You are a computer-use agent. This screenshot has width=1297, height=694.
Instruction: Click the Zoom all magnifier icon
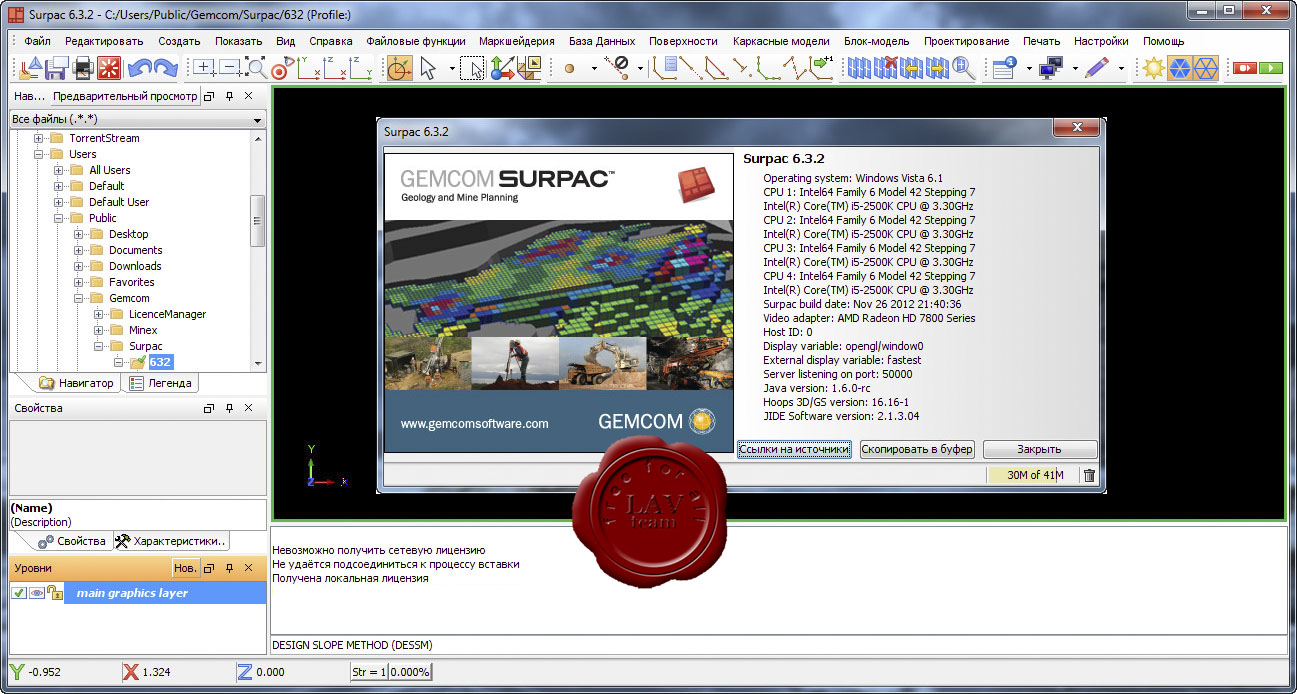(x=257, y=68)
